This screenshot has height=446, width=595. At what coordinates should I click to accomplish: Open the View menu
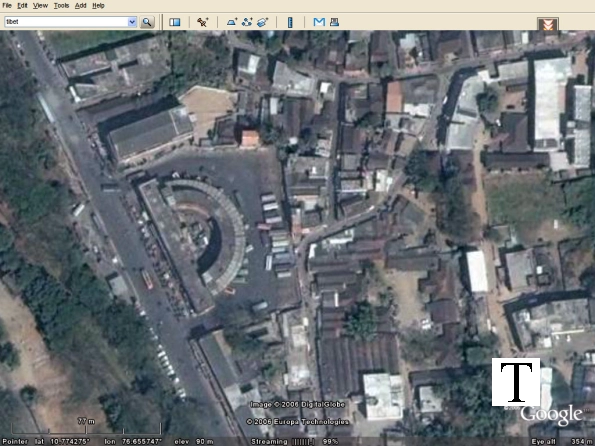[40, 6]
